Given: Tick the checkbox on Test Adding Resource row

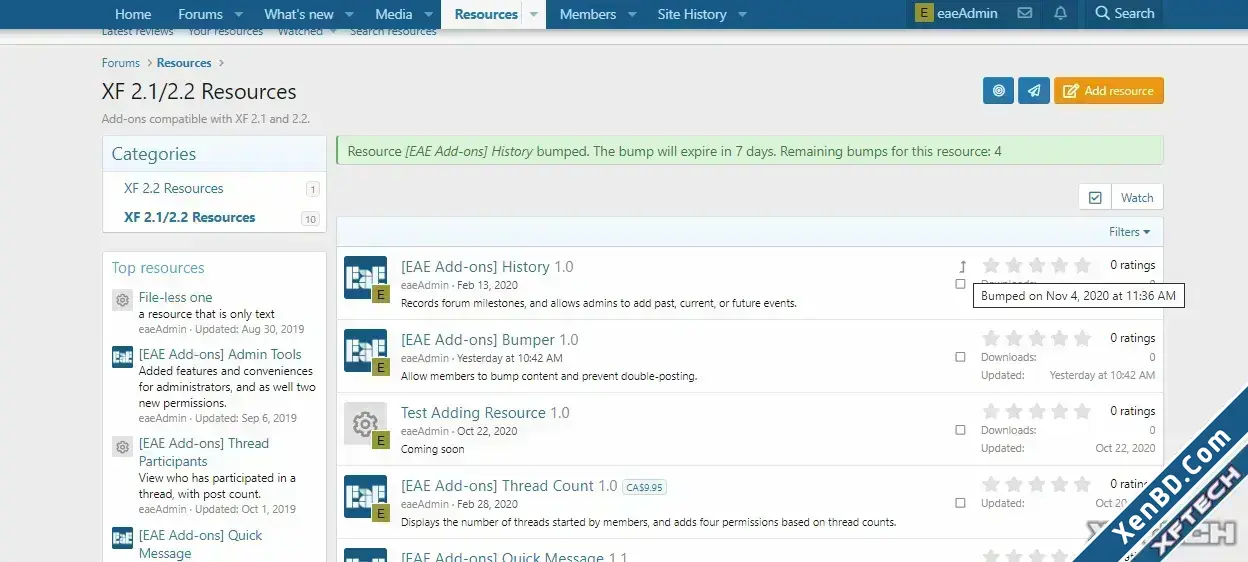Looking at the screenshot, I should (960, 430).
